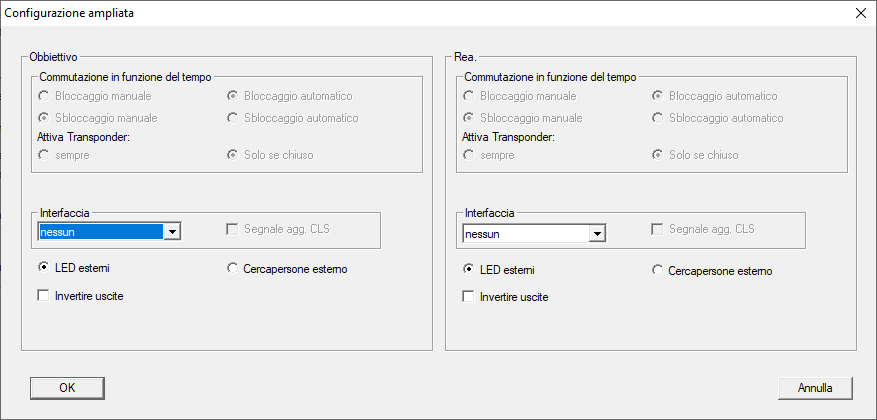Enable Invertire uscite in Obbiettivo panel
Viewport: 877px width, 420px height.
(x=44, y=296)
